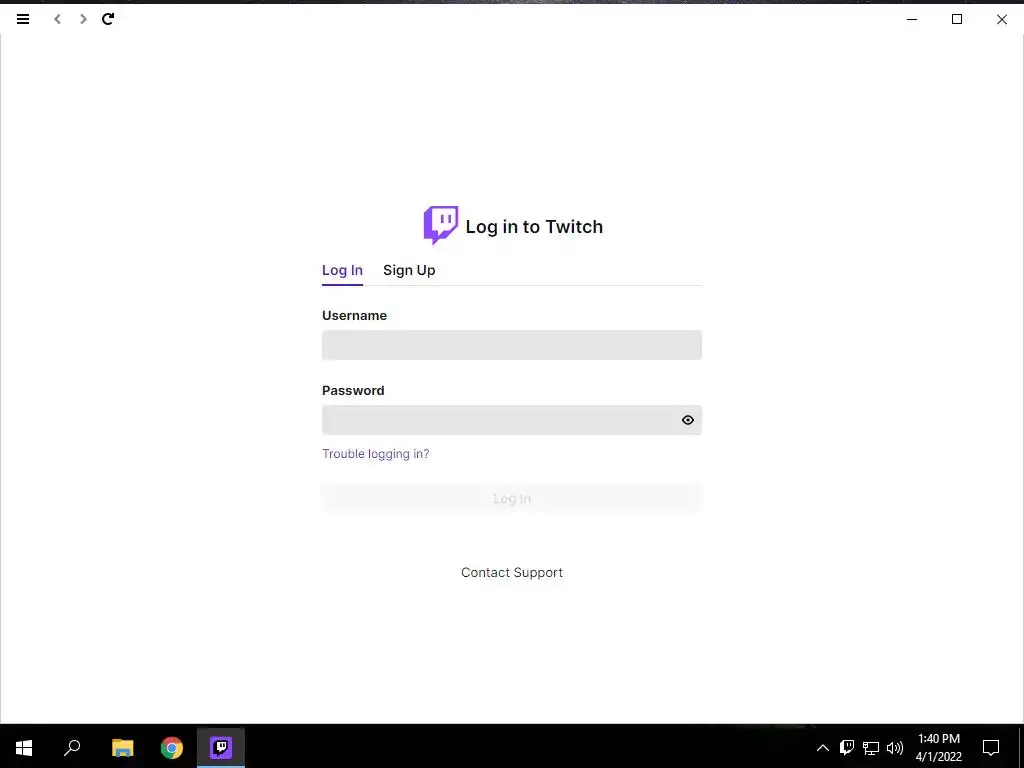Open the Contact Support link
Image resolution: width=1024 pixels, height=768 pixels.
(512, 573)
